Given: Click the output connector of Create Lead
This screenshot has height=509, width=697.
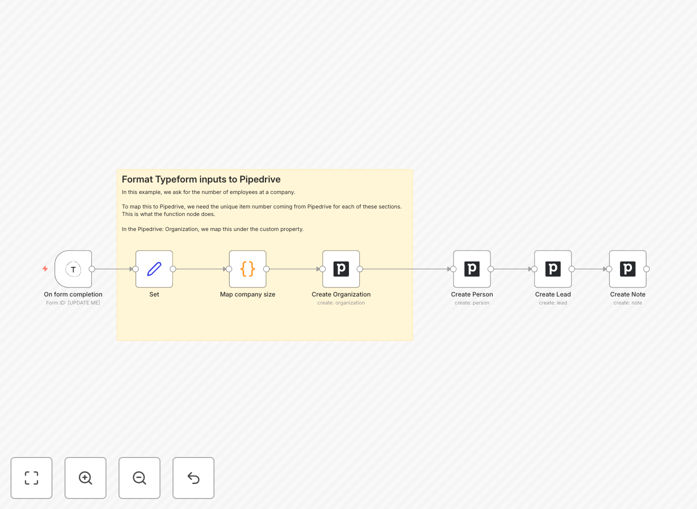Looking at the screenshot, I should click(x=572, y=269).
